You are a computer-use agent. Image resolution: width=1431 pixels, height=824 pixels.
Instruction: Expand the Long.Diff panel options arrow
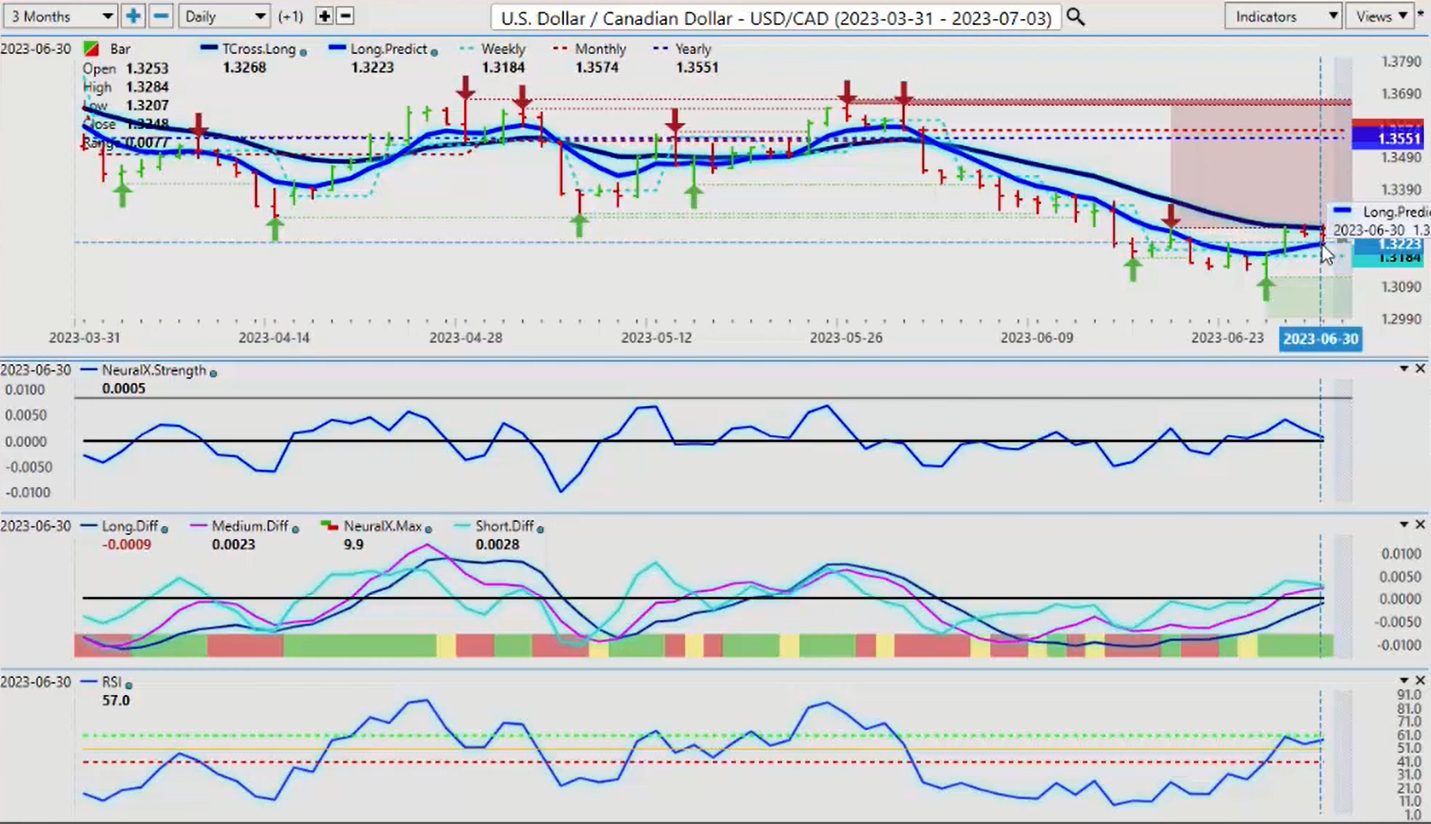(x=1404, y=525)
